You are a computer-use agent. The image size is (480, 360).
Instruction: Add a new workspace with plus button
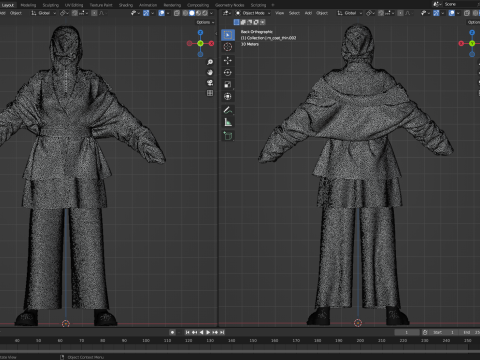[x=273, y=5]
